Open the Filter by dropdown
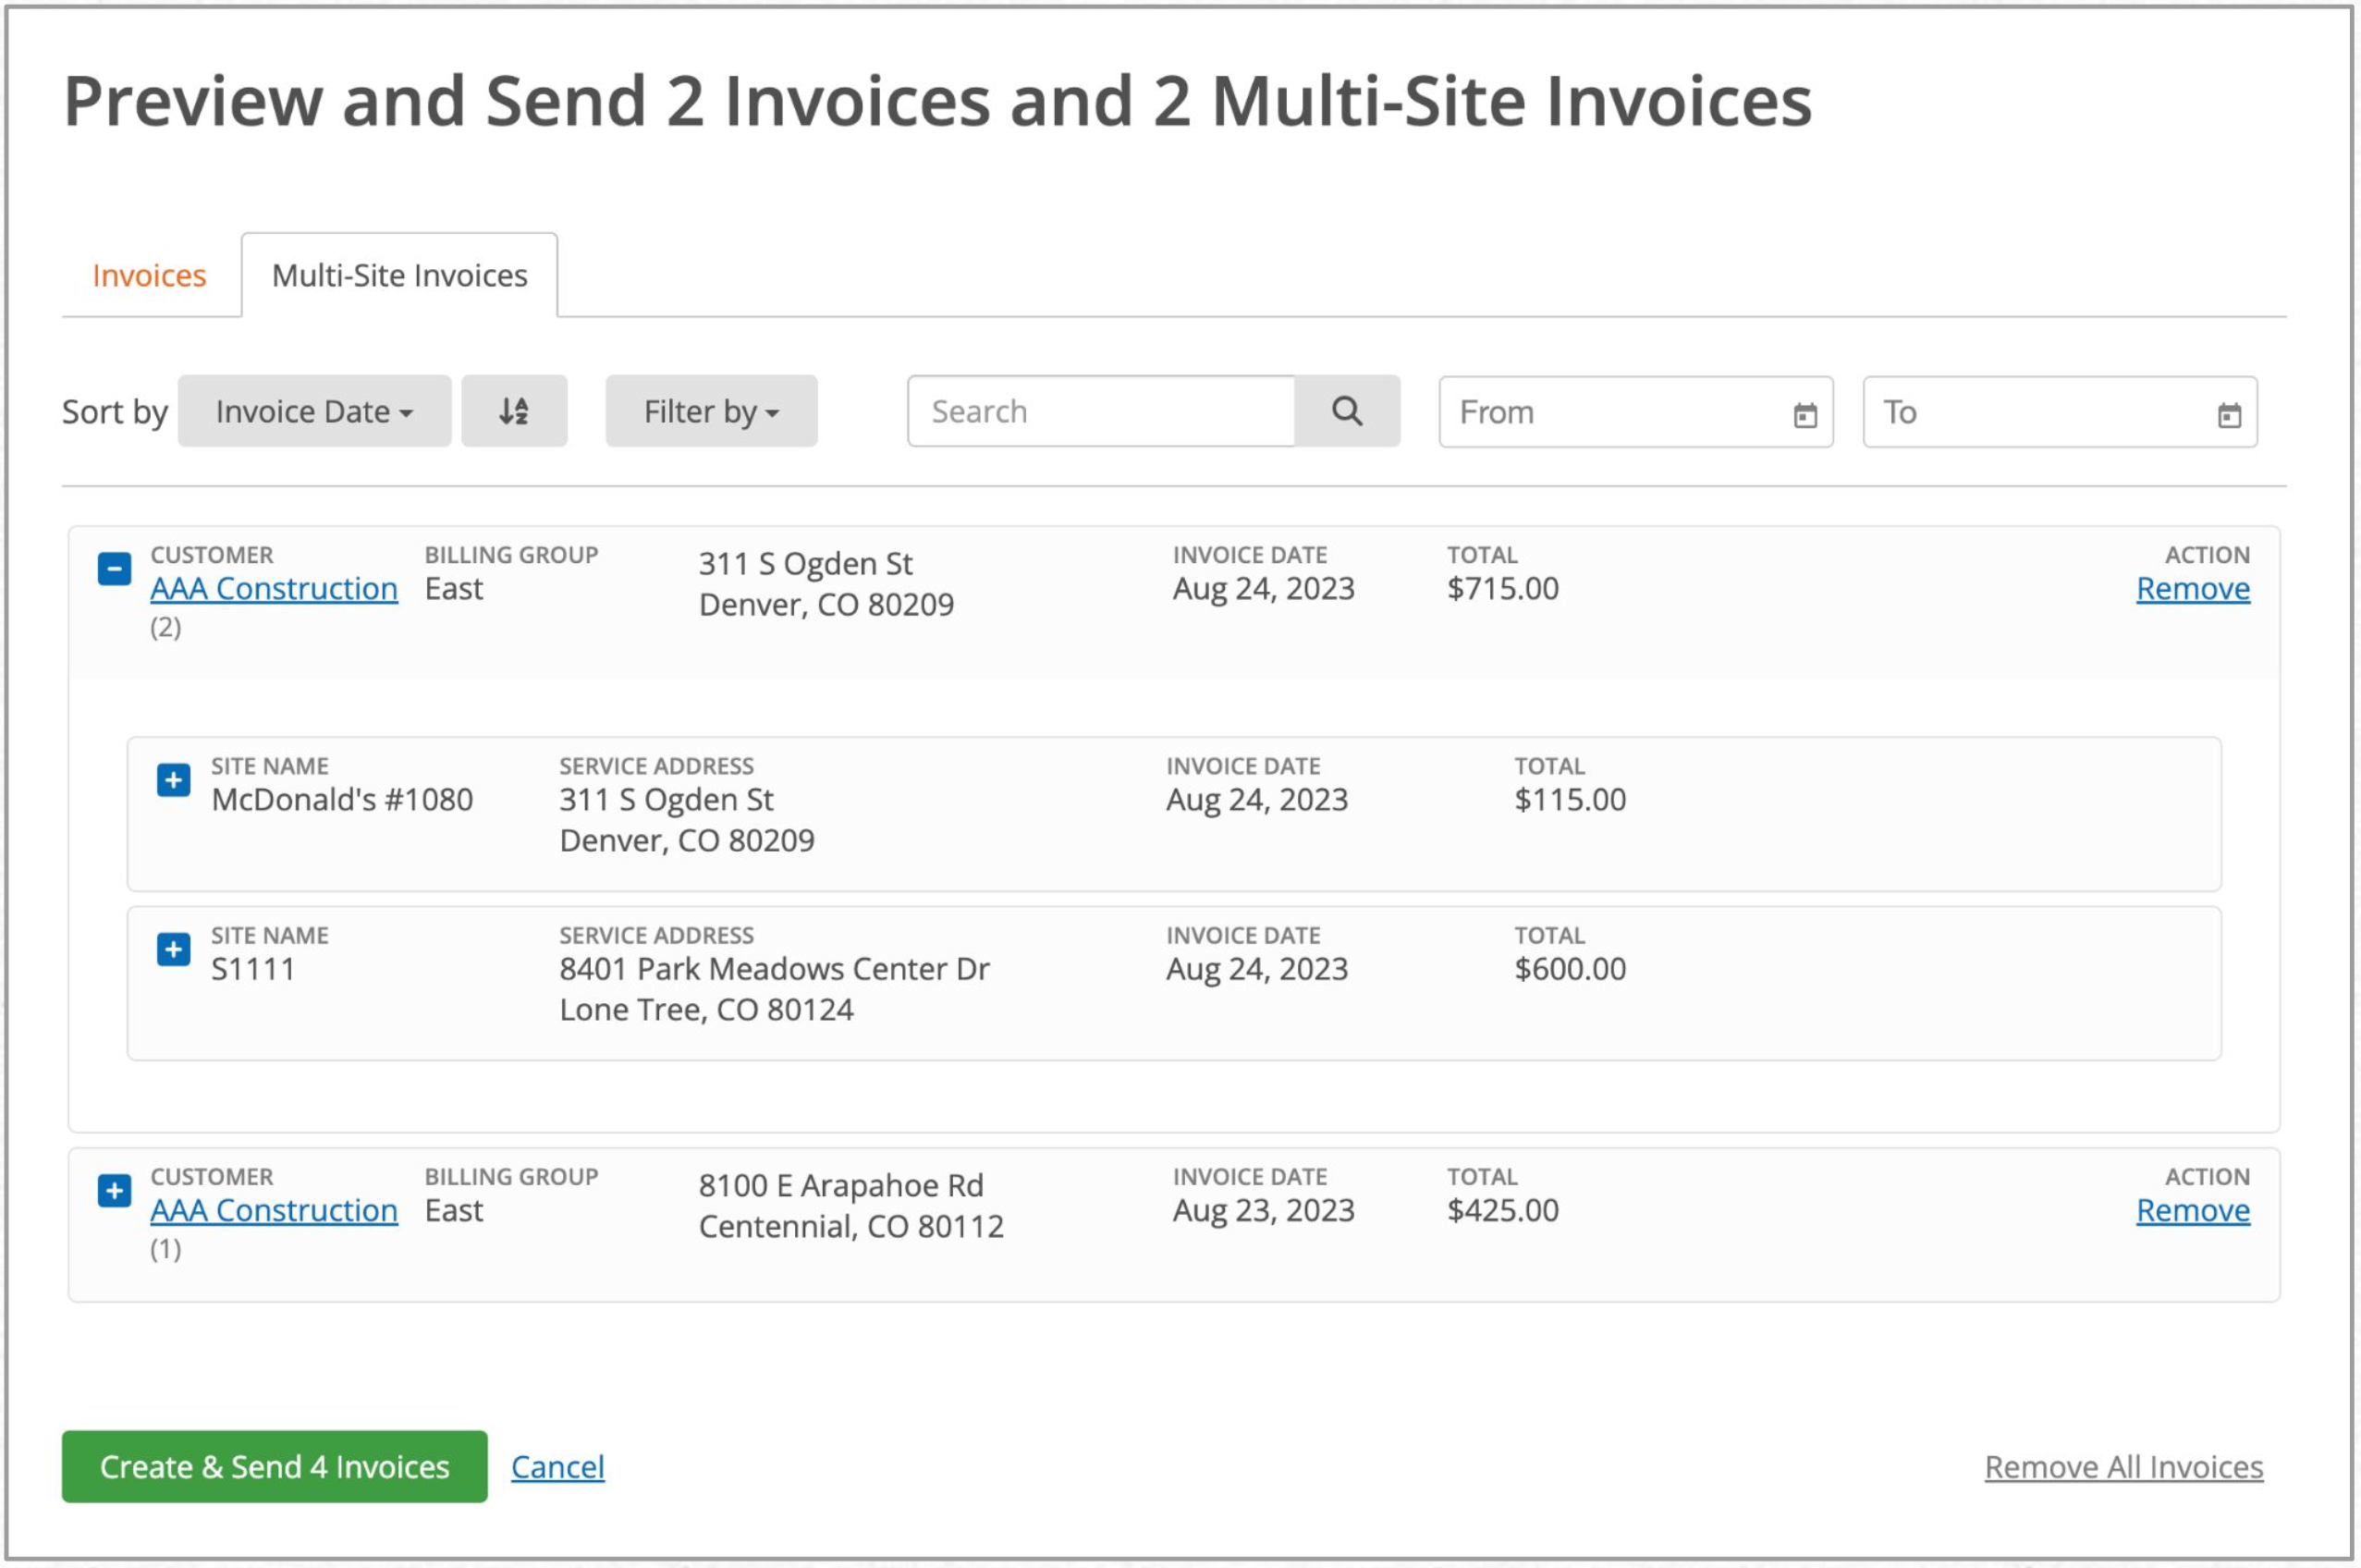 (710, 410)
